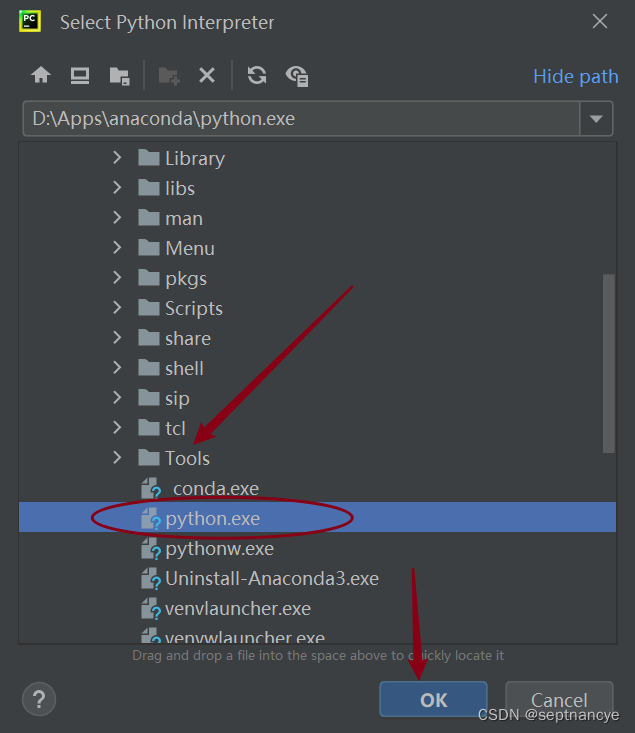Select the libs folder name

point(180,188)
